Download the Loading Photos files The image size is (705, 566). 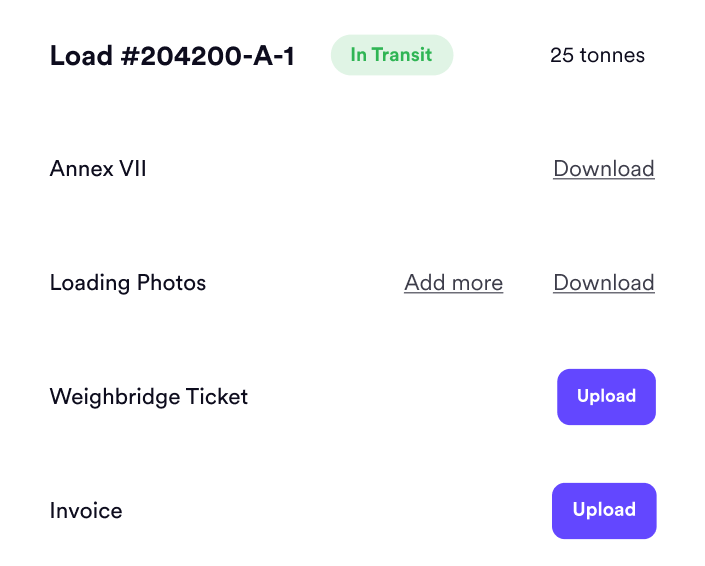point(603,283)
